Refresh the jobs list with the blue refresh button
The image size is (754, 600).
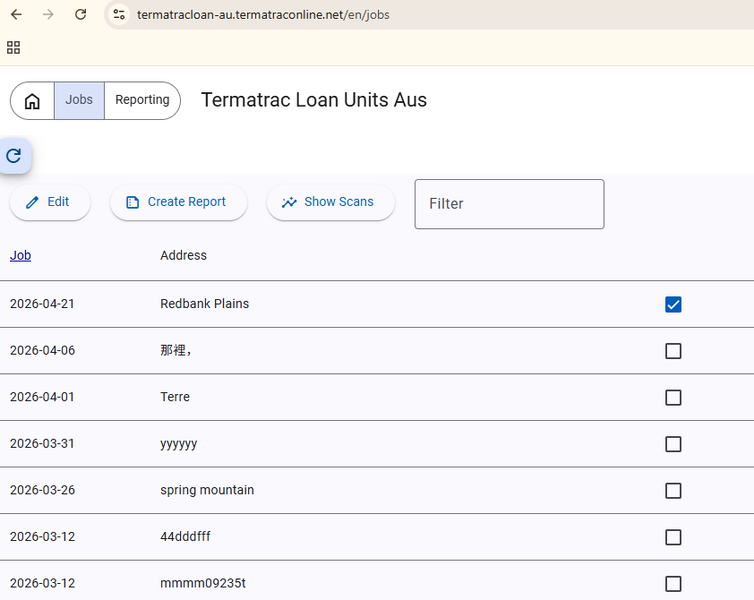click(14, 156)
